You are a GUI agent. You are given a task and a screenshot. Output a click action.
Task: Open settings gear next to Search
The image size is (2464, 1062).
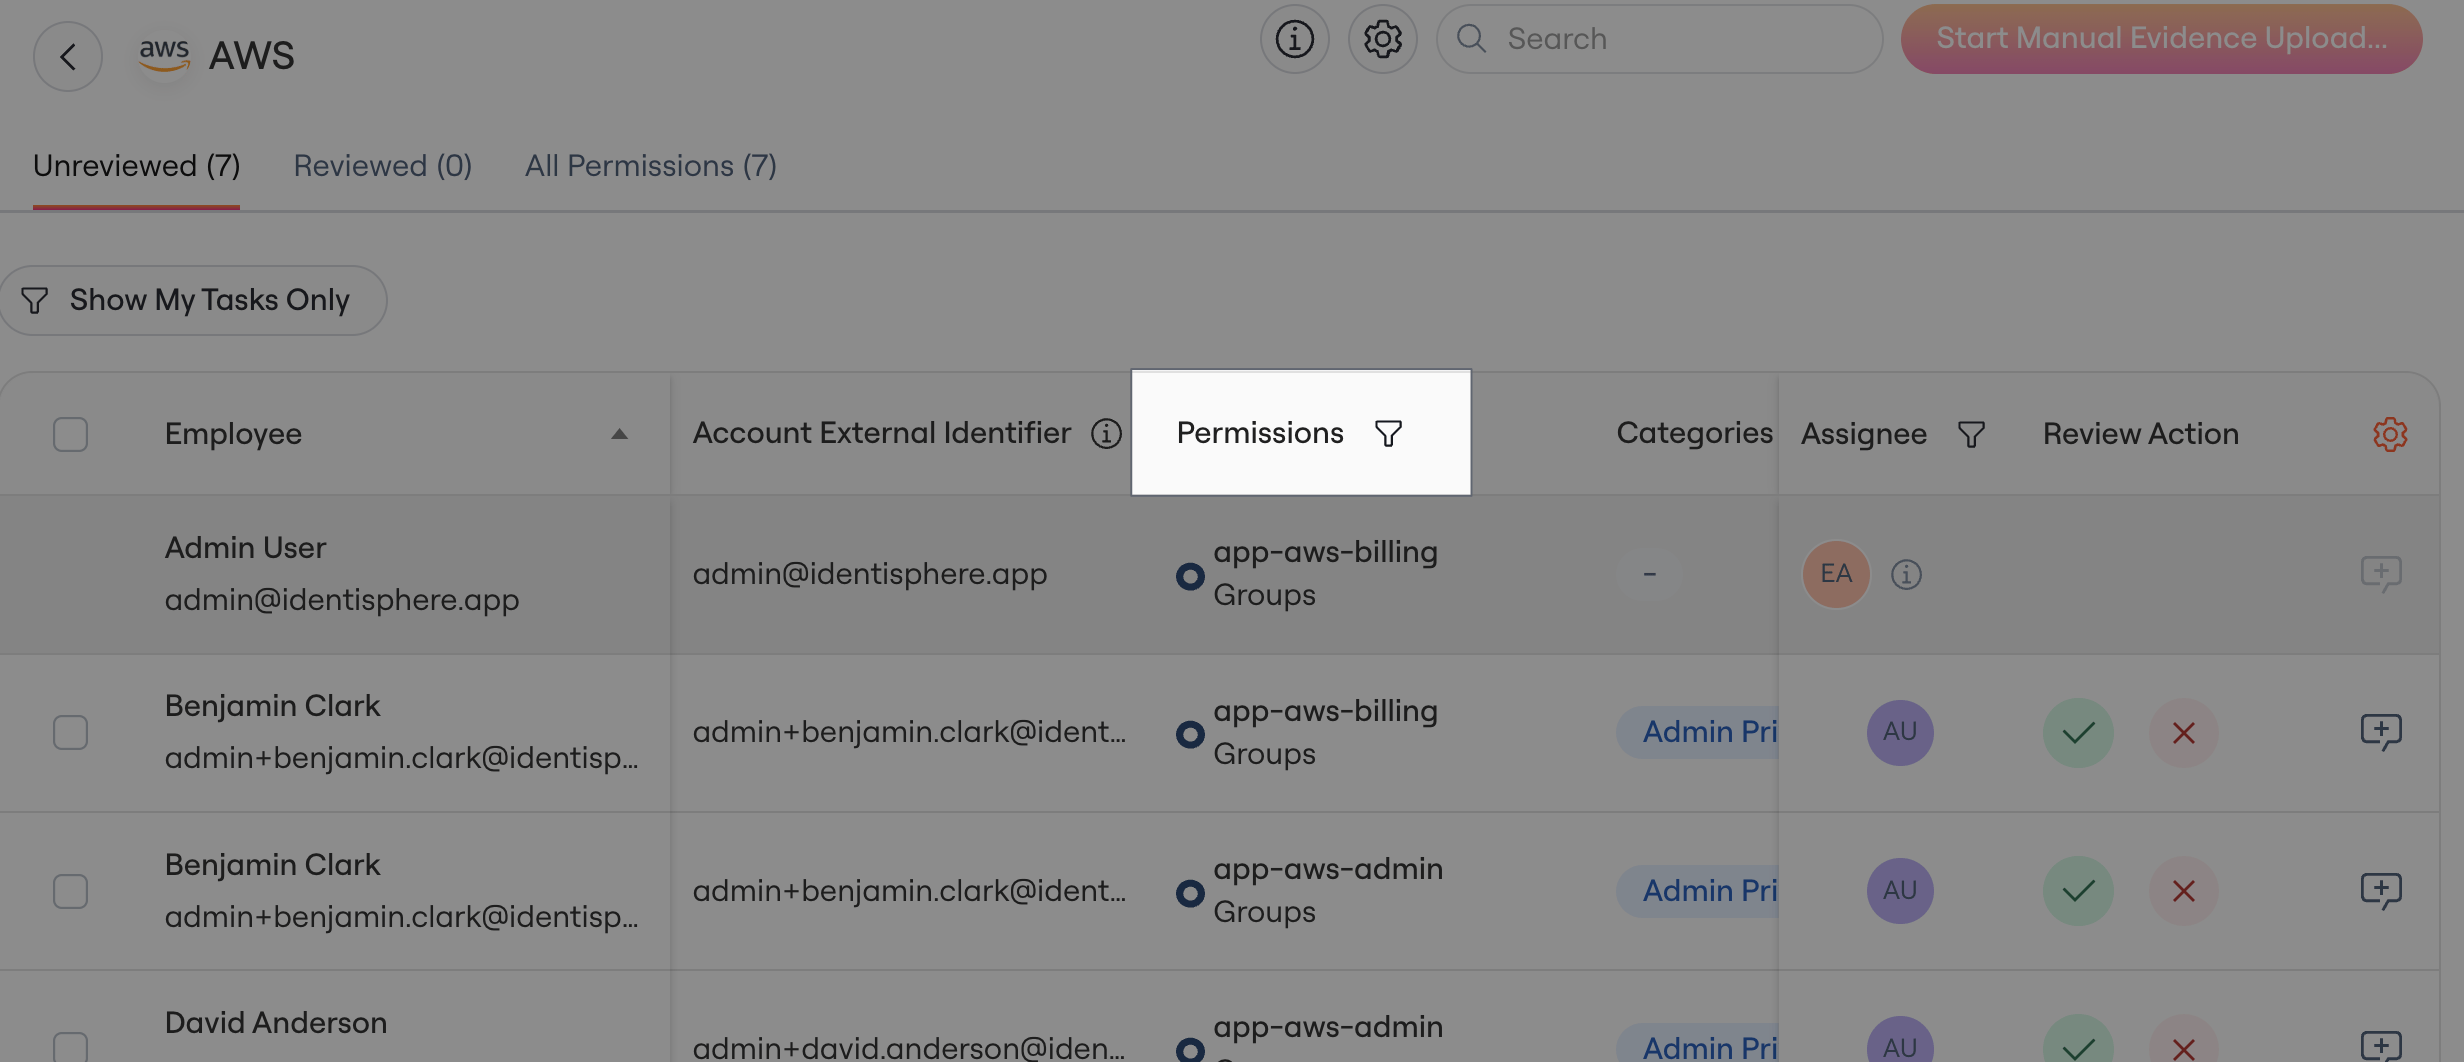pyautogui.click(x=1382, y=39)
